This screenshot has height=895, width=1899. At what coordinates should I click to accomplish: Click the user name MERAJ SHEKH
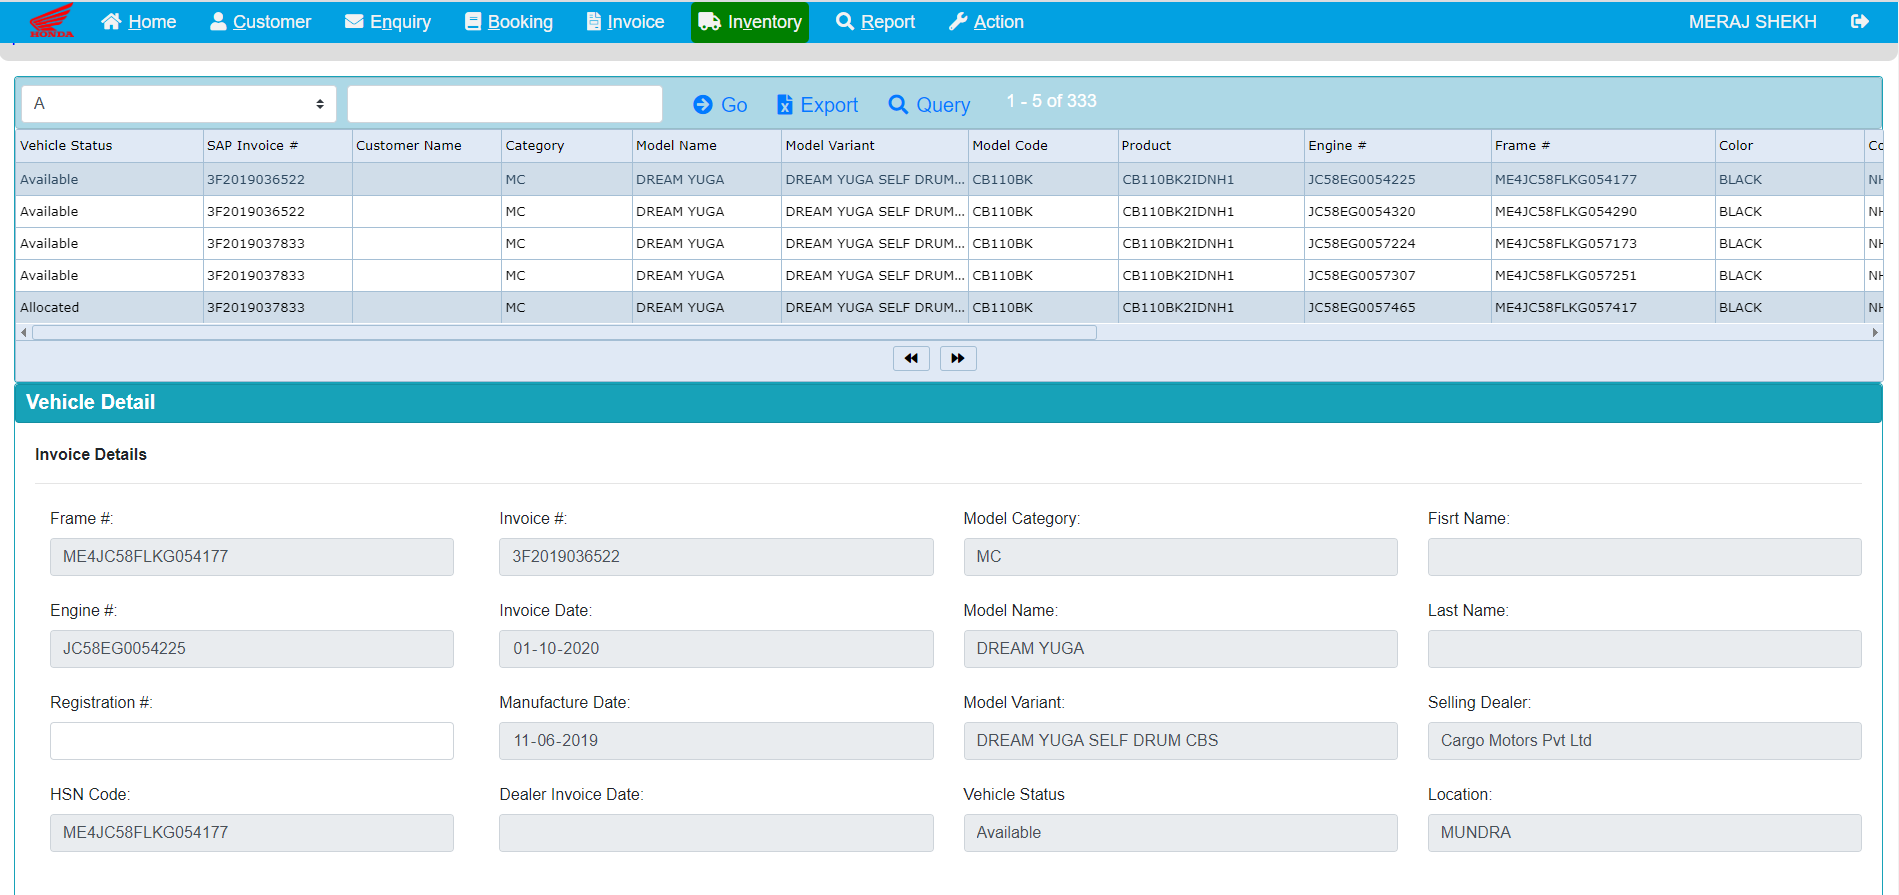[1752, 22]
